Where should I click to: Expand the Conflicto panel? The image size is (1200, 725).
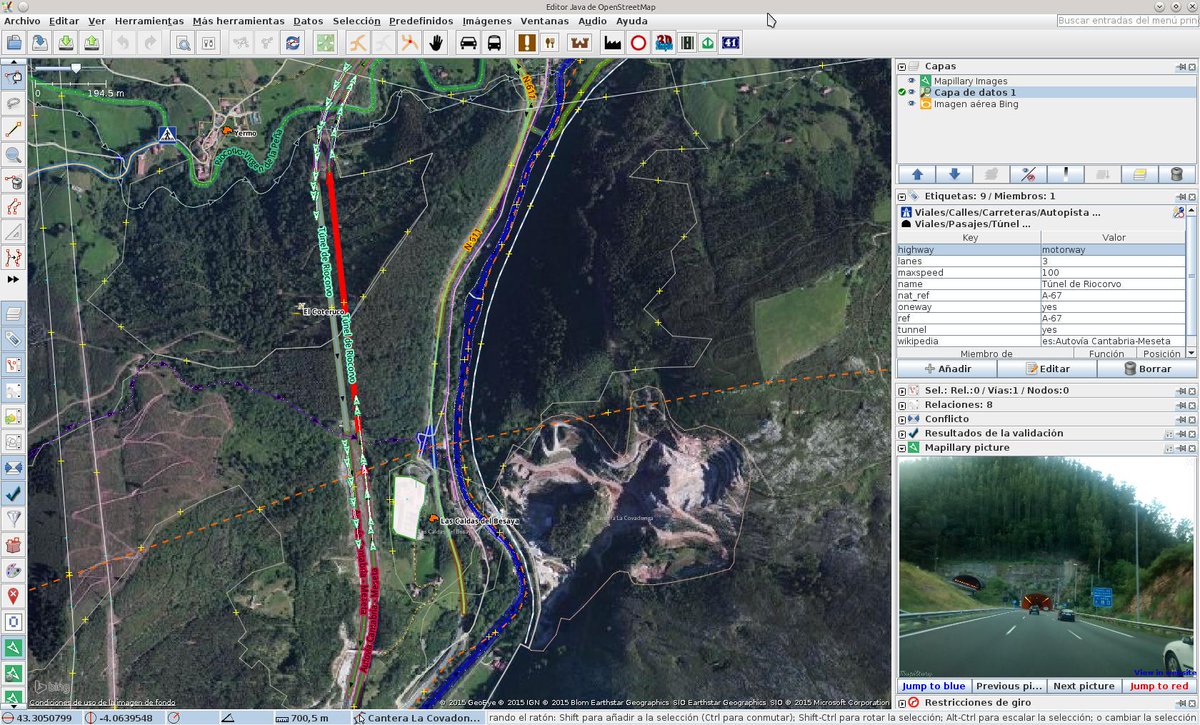click(x=902, y=419)
